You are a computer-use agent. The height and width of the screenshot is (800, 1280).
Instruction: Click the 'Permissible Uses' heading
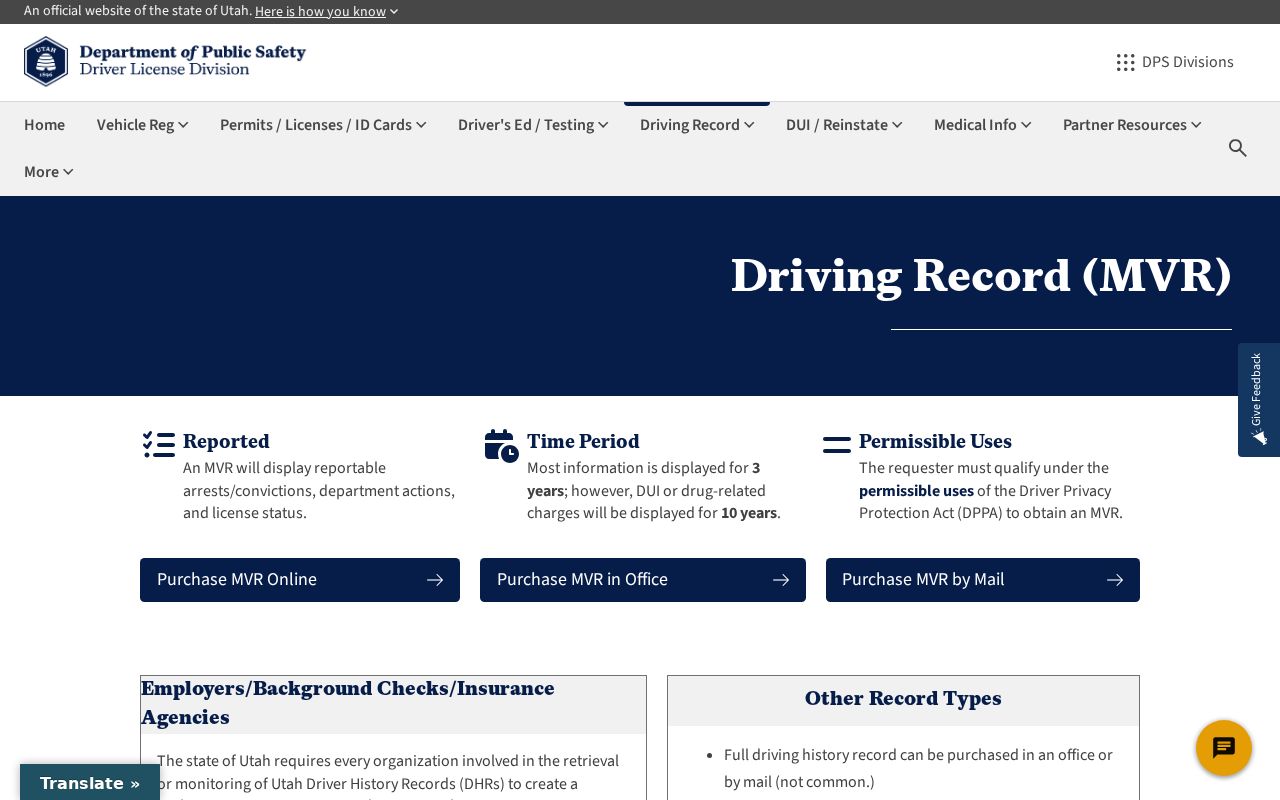coord(935,442)
